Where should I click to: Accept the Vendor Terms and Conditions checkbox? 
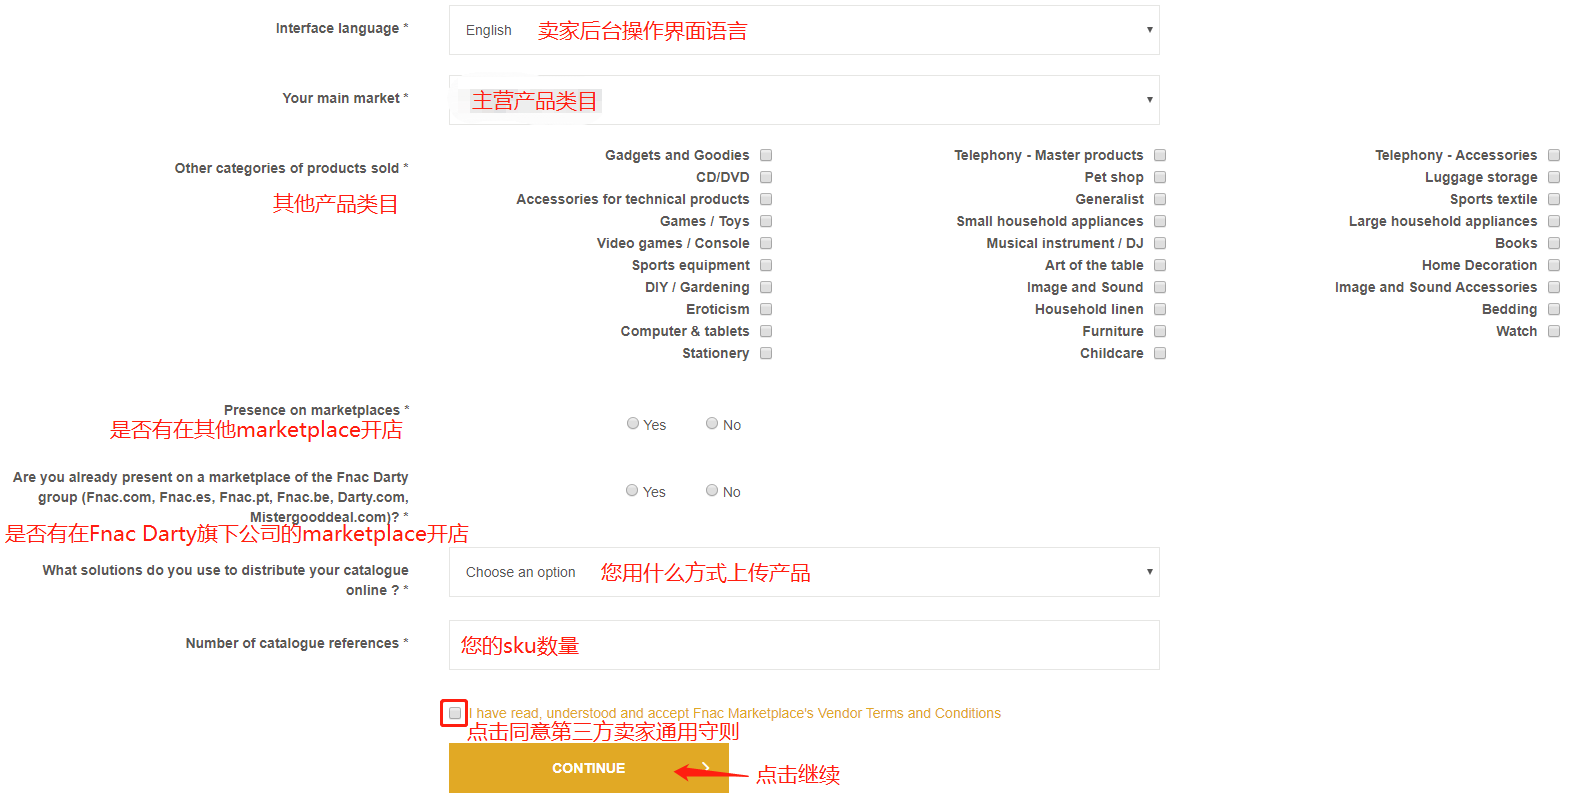tap(455, 713)
